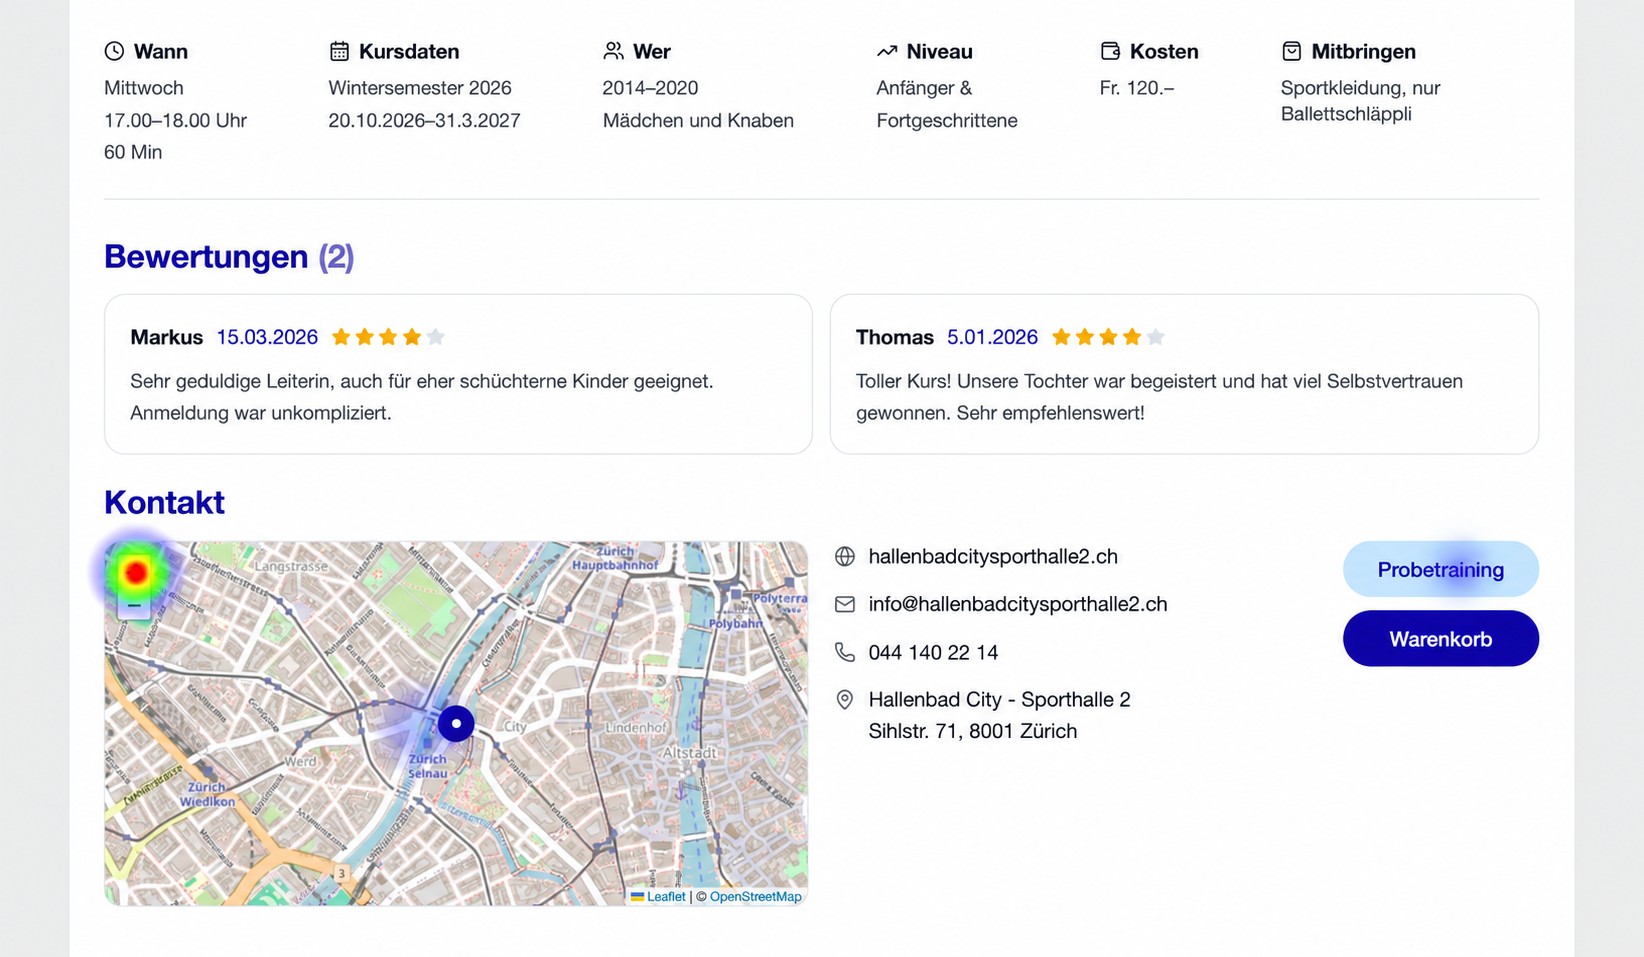Click the Bewertungen (2) heading
This screenshot has width=1644, height=957.
[229, 257]
